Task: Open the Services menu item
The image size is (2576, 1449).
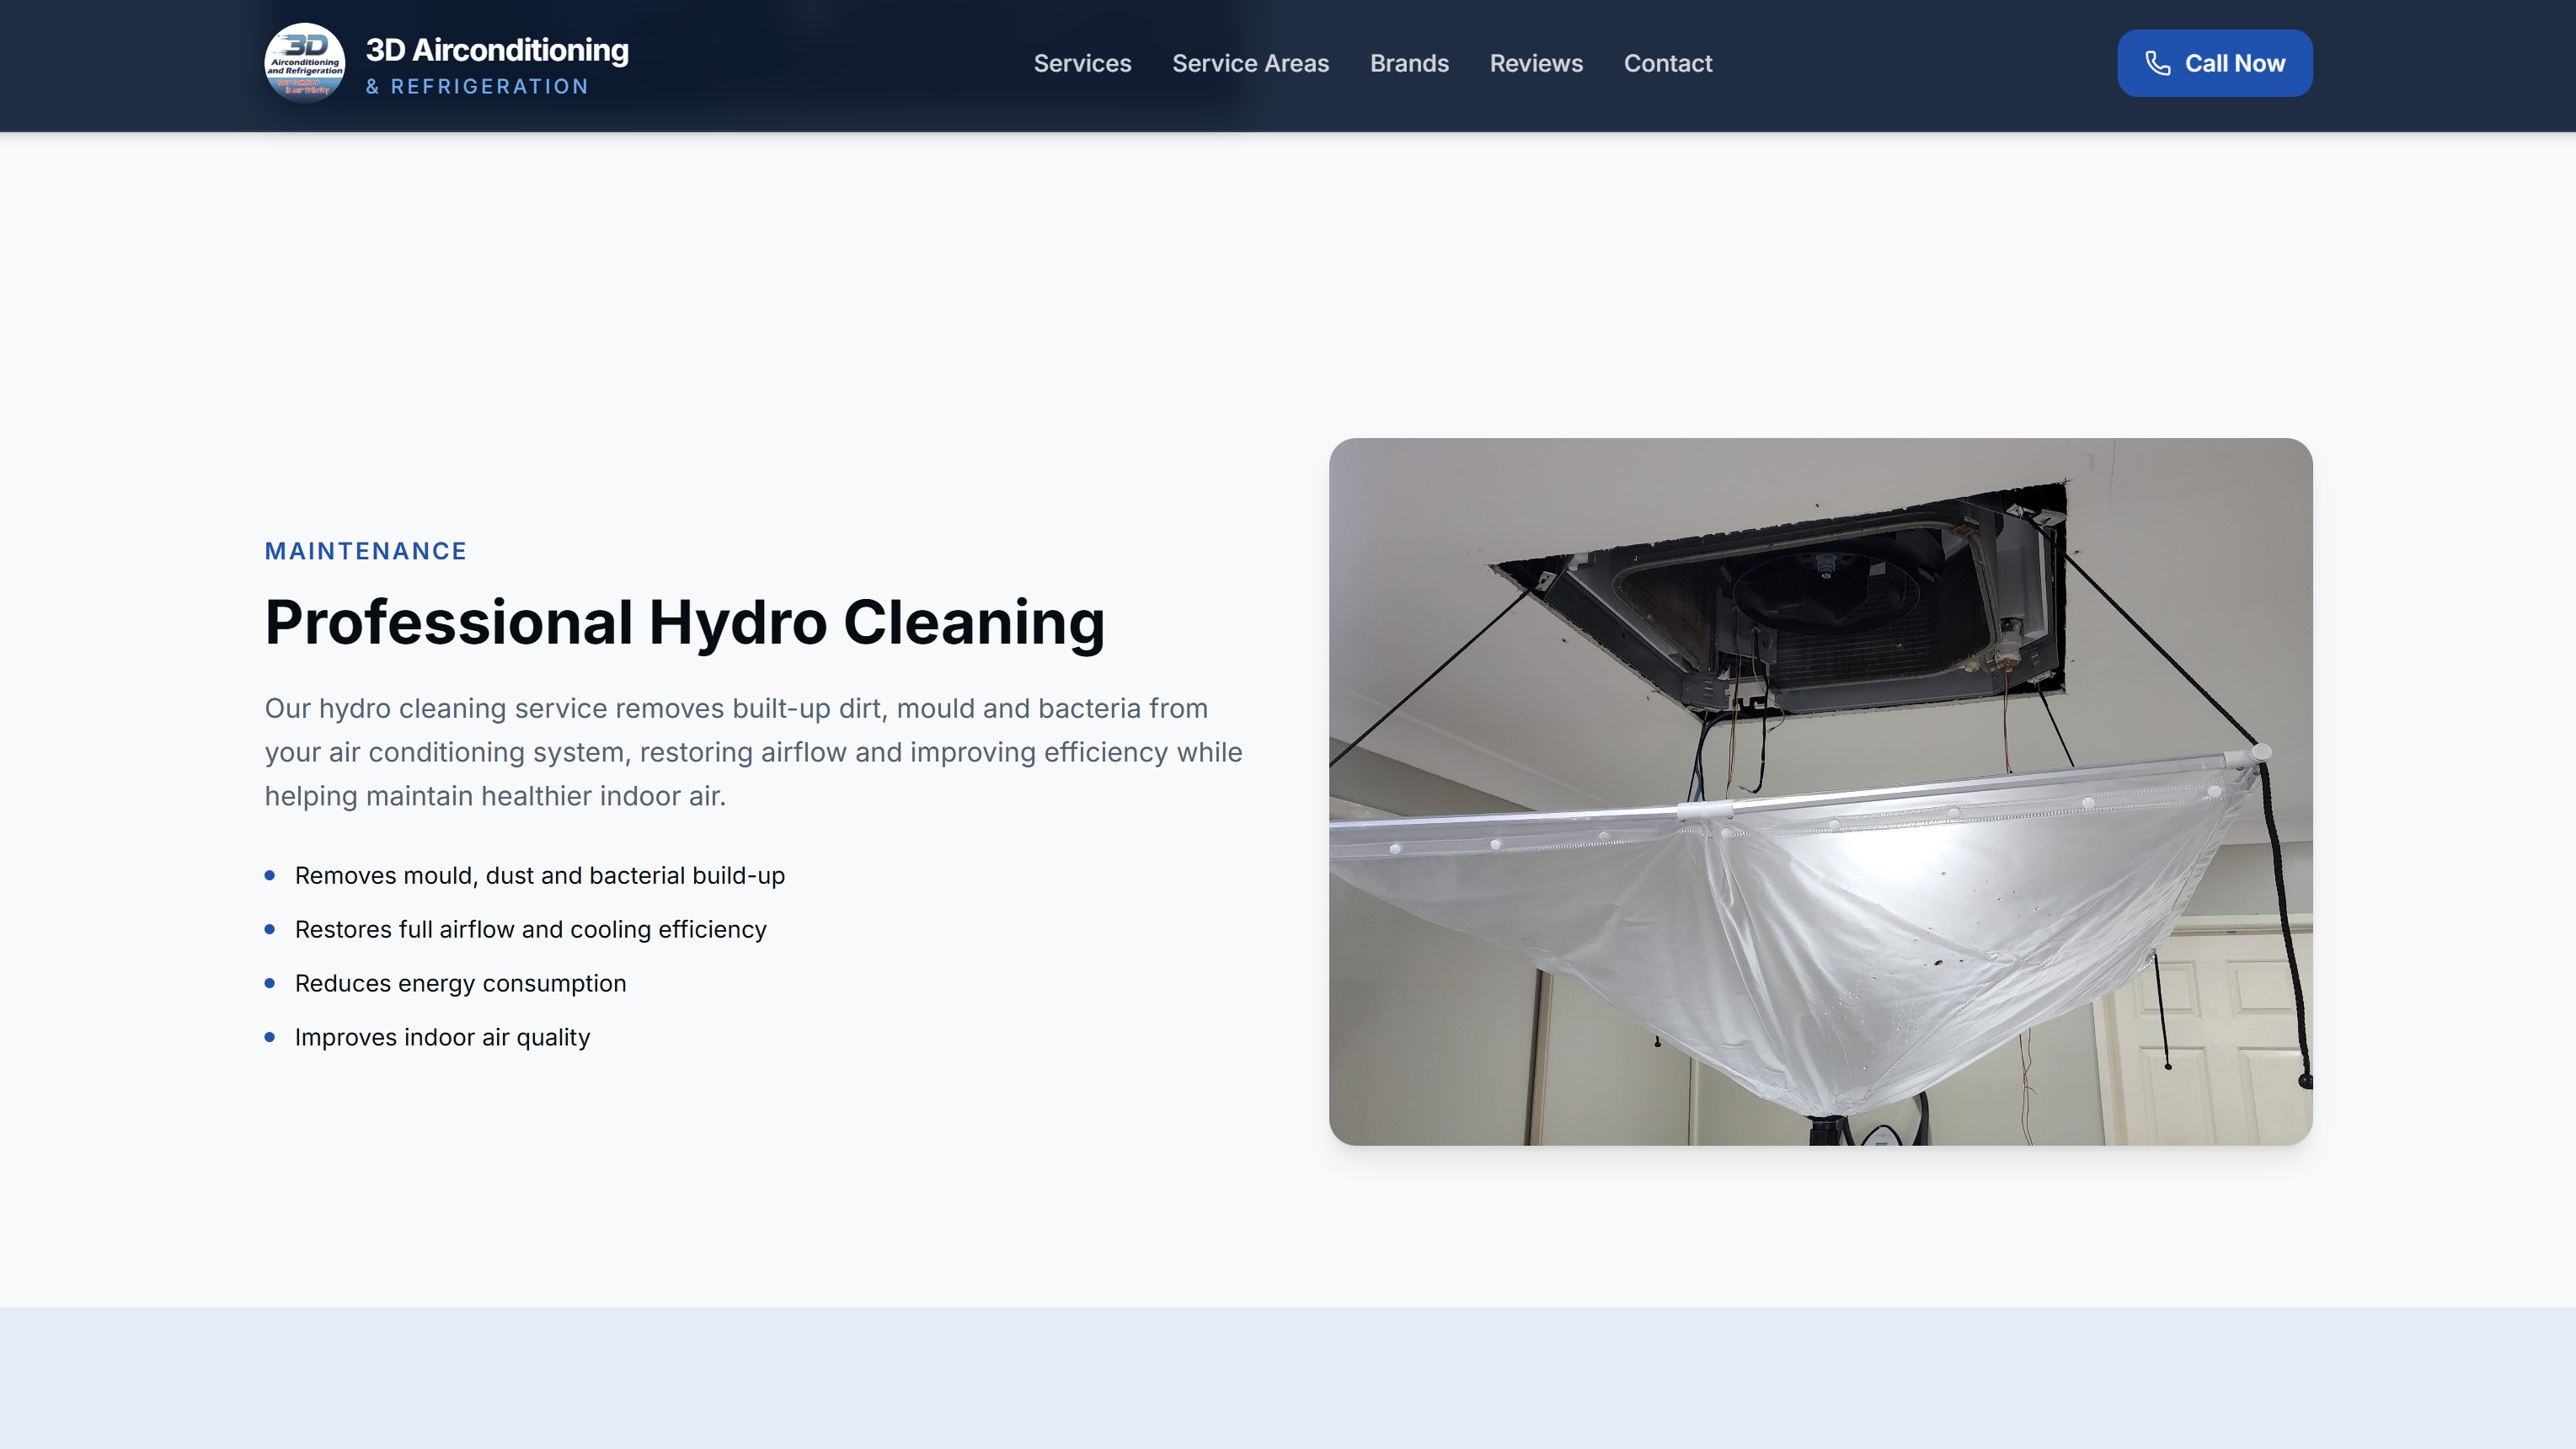Action: [1082, 63]
